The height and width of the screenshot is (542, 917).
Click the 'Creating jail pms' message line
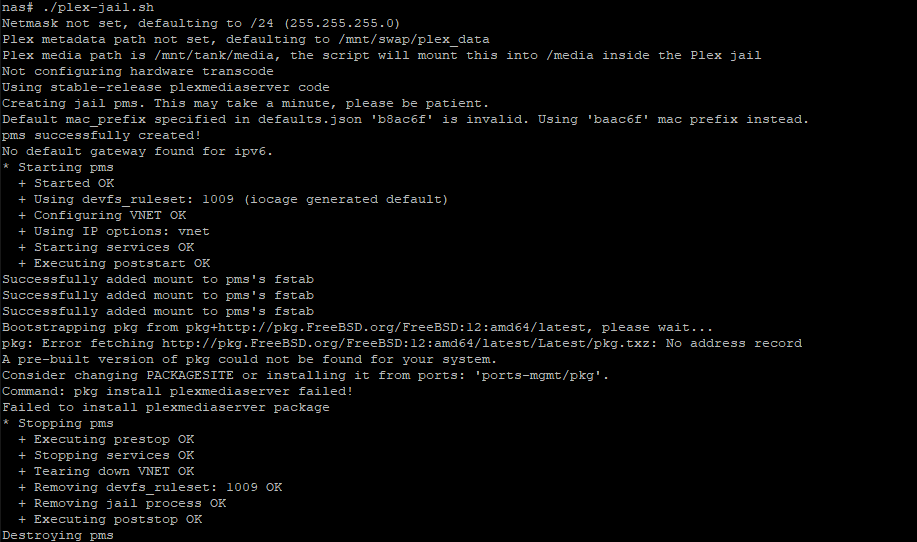coord(245,103)
